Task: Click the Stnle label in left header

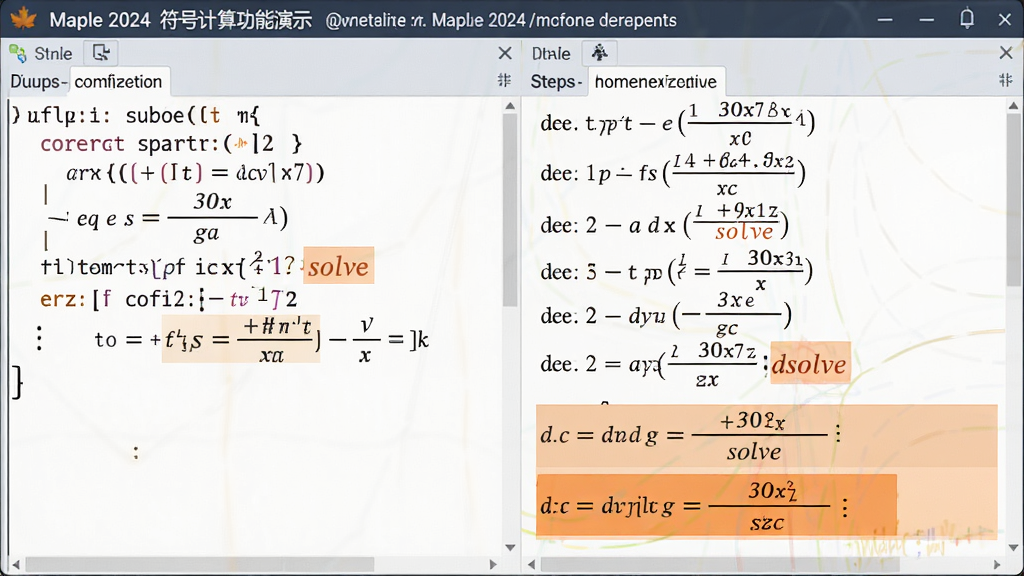Action: [x=53, y=54]
